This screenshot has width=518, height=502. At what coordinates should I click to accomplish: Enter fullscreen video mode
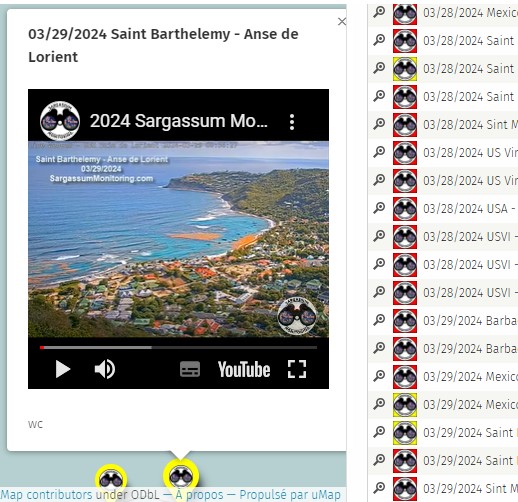[297, 369]
